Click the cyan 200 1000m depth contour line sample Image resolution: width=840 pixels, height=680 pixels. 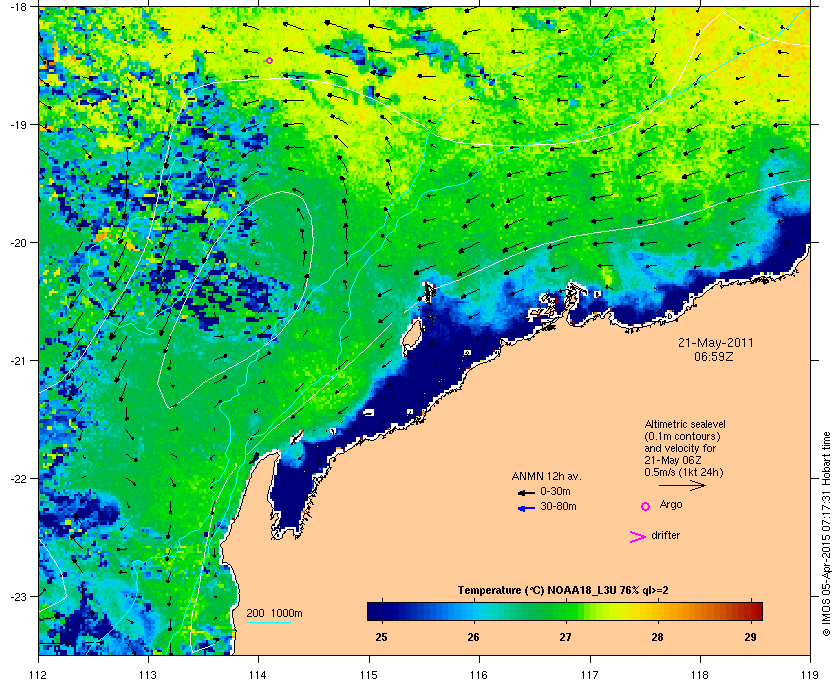coord(268,622)
